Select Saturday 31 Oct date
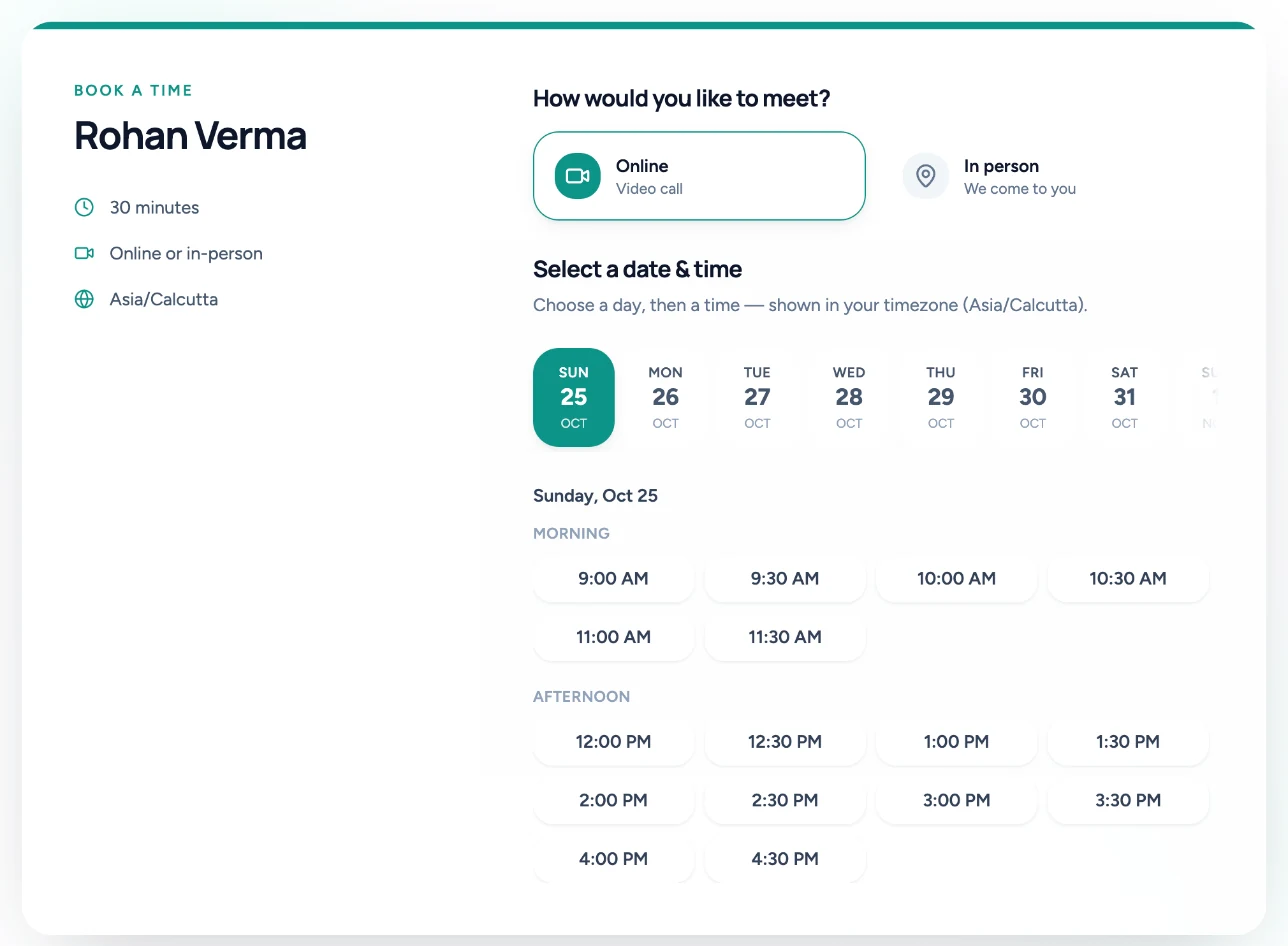The width and height of the screenshot is (1288, 946). point(1125,397)
